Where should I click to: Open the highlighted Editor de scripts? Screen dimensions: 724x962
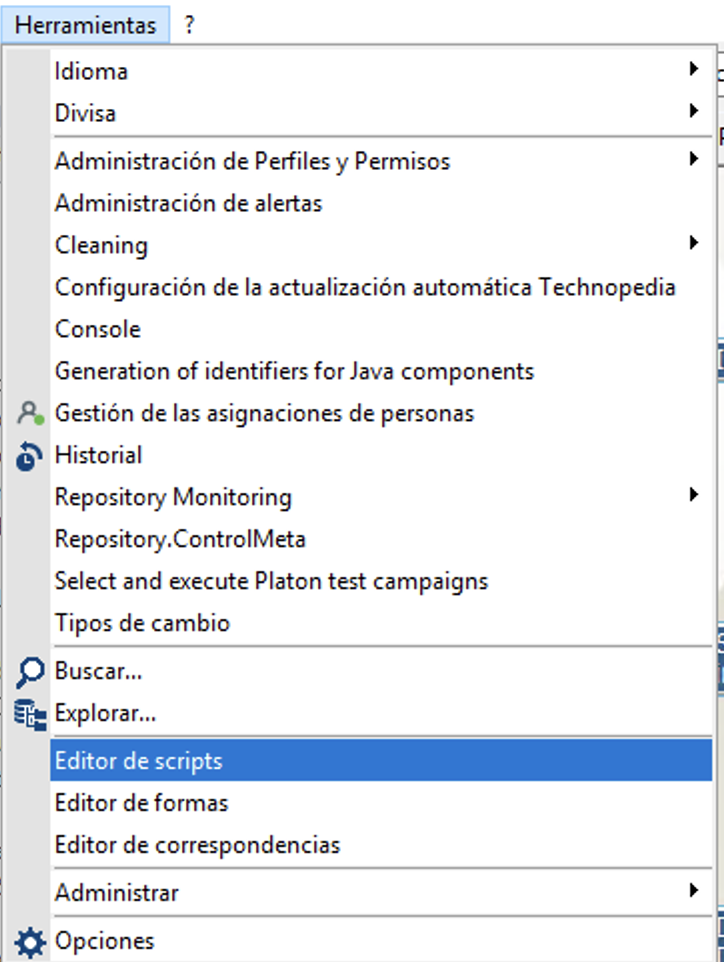click(381, 761)
